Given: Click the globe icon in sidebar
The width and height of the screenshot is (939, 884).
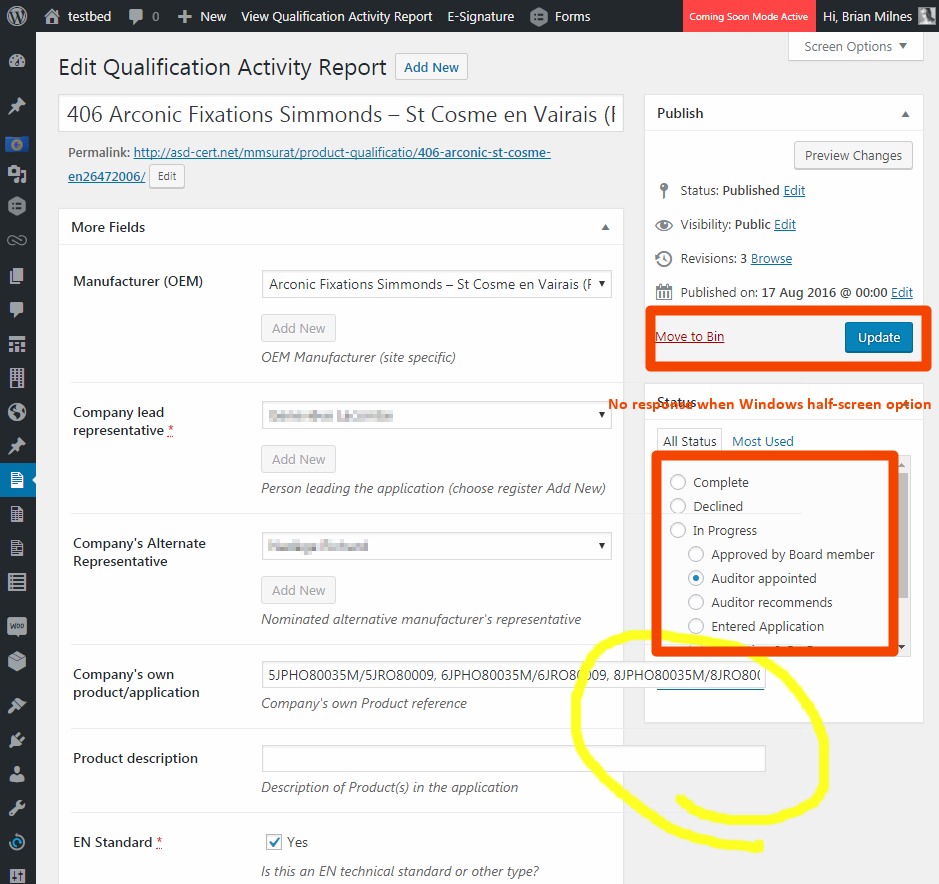Looking at the screenshot, I should pos(17,412).
